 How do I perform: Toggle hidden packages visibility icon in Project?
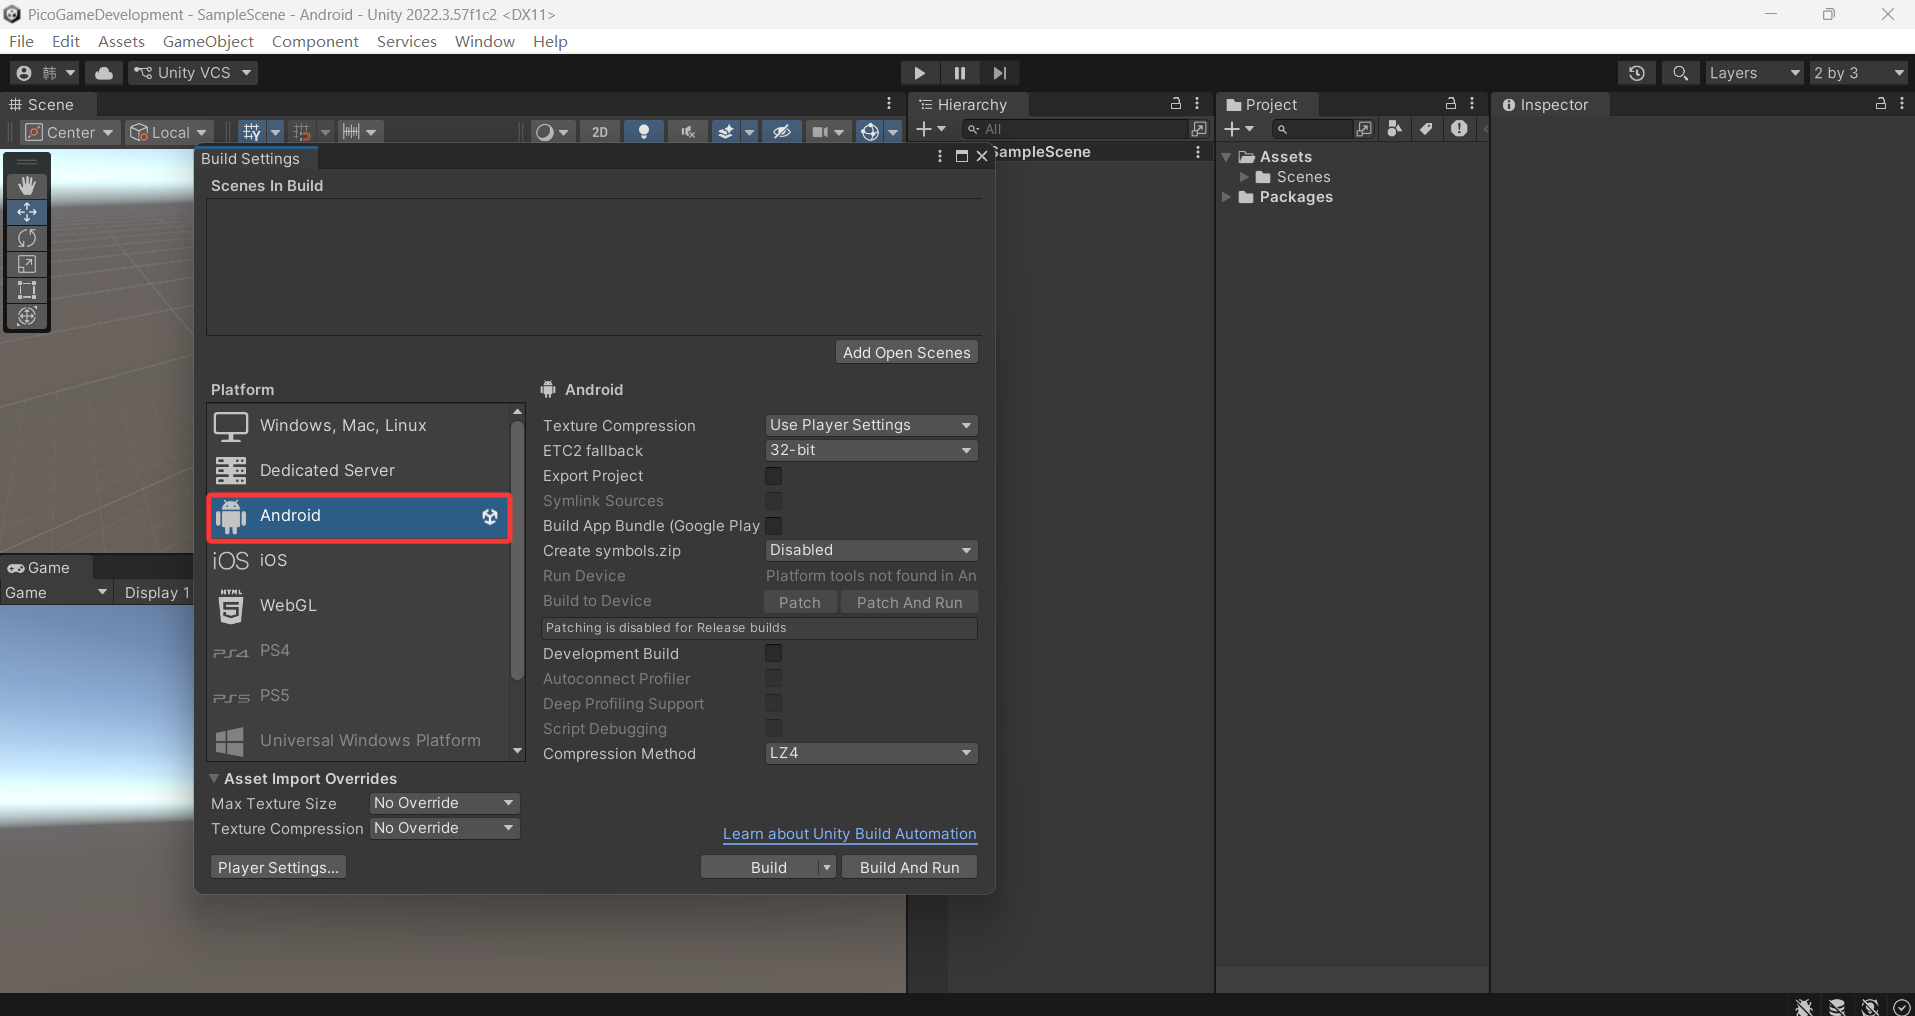pyautogui.click(x=1460, y=129)
